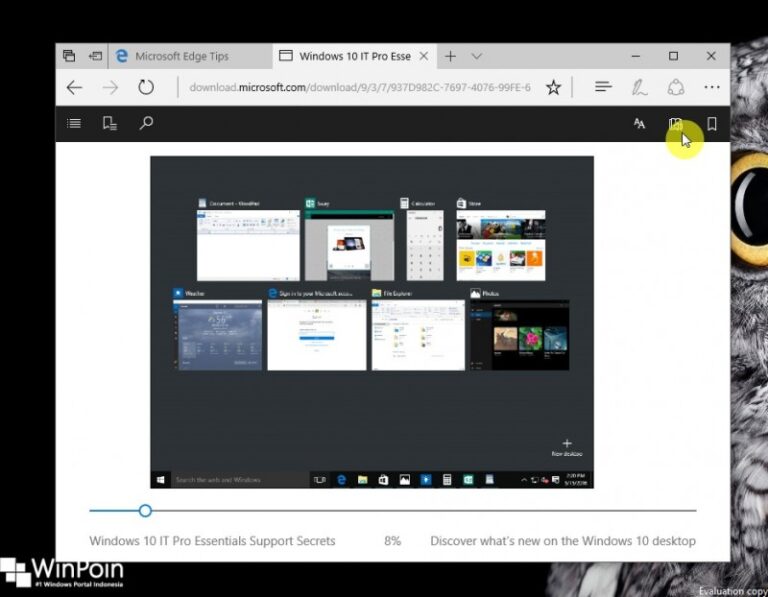Star this page as a favorite
The width and height of the screenshot is (768, 597).
553,87
